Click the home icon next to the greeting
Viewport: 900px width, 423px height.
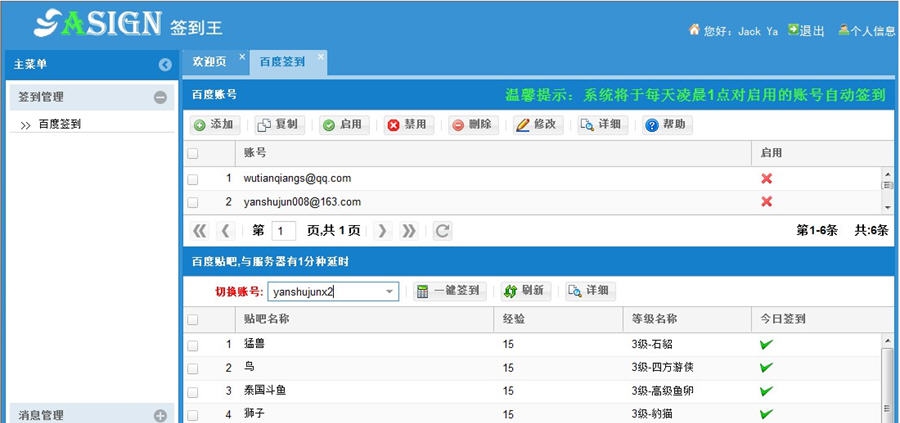695,29
